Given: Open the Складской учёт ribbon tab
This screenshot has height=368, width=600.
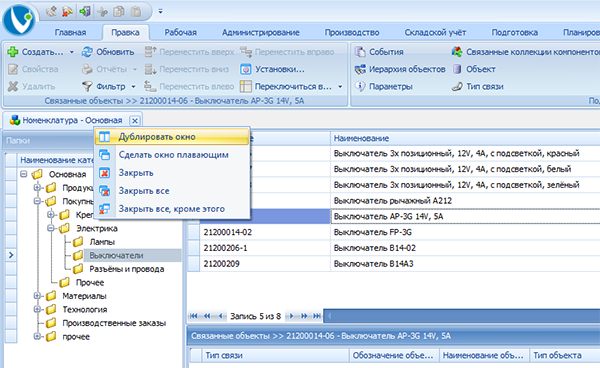Looking at the screenshot, I should pyautogui.click(x=435, y=33).
